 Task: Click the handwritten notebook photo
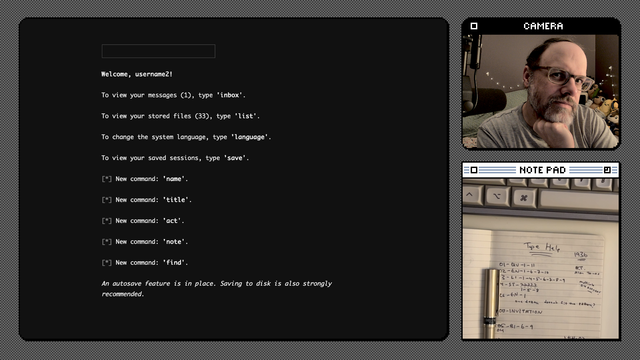tap(541, 258)
